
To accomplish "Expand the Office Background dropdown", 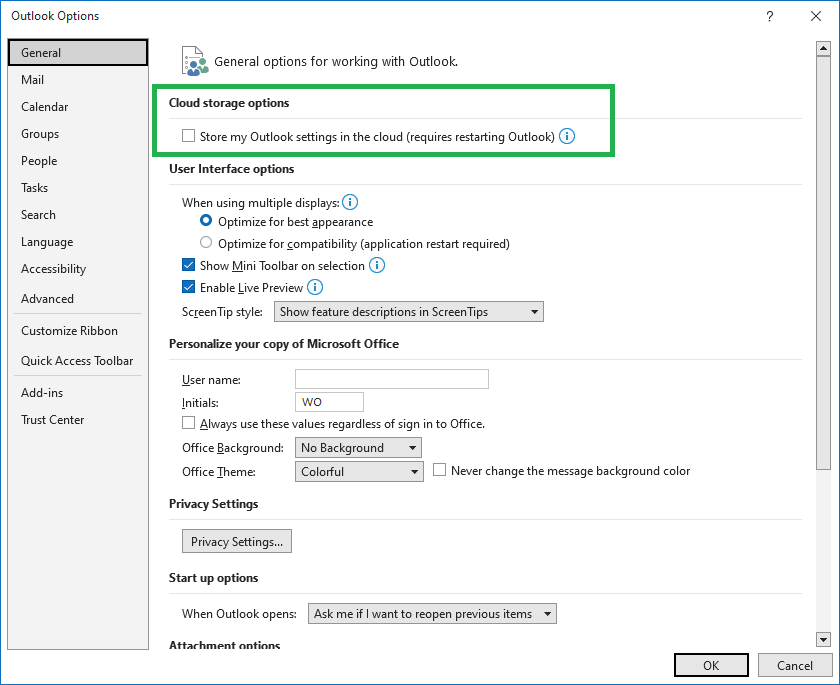I will click(x=358, y=448).
